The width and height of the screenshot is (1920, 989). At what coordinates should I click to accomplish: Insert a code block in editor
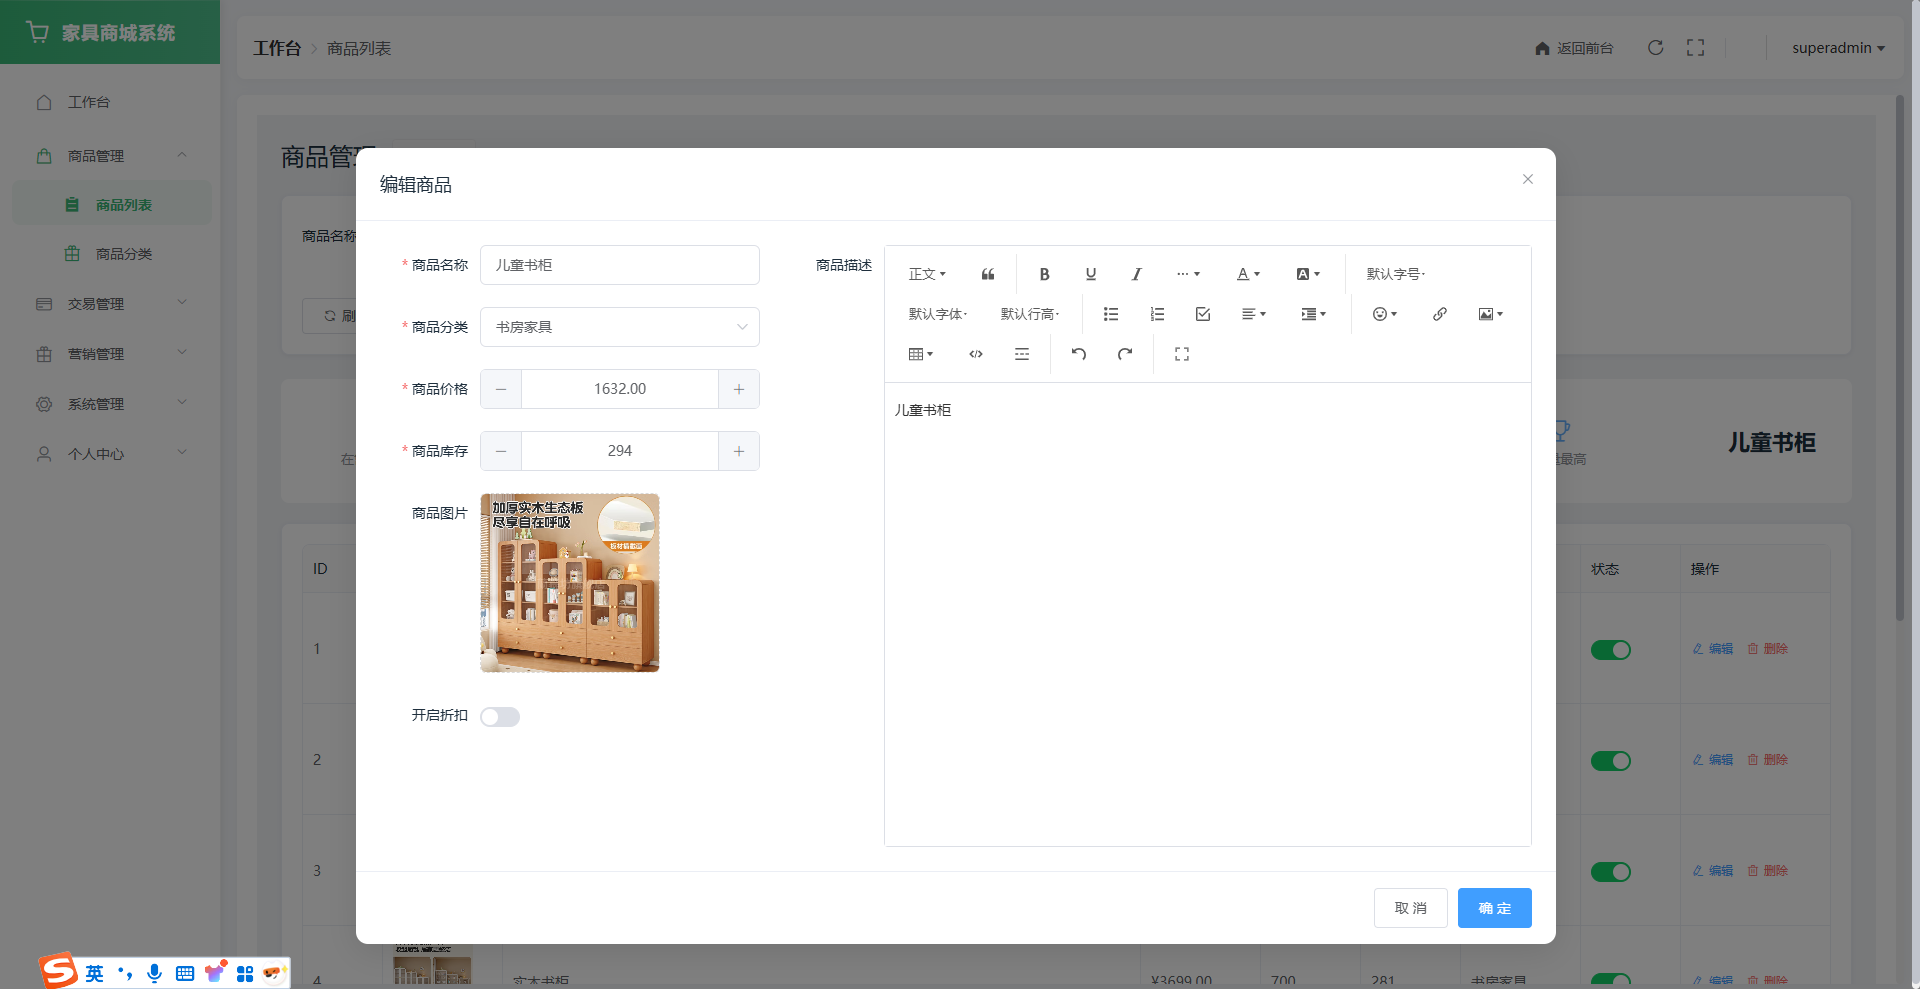click(976, 354)
